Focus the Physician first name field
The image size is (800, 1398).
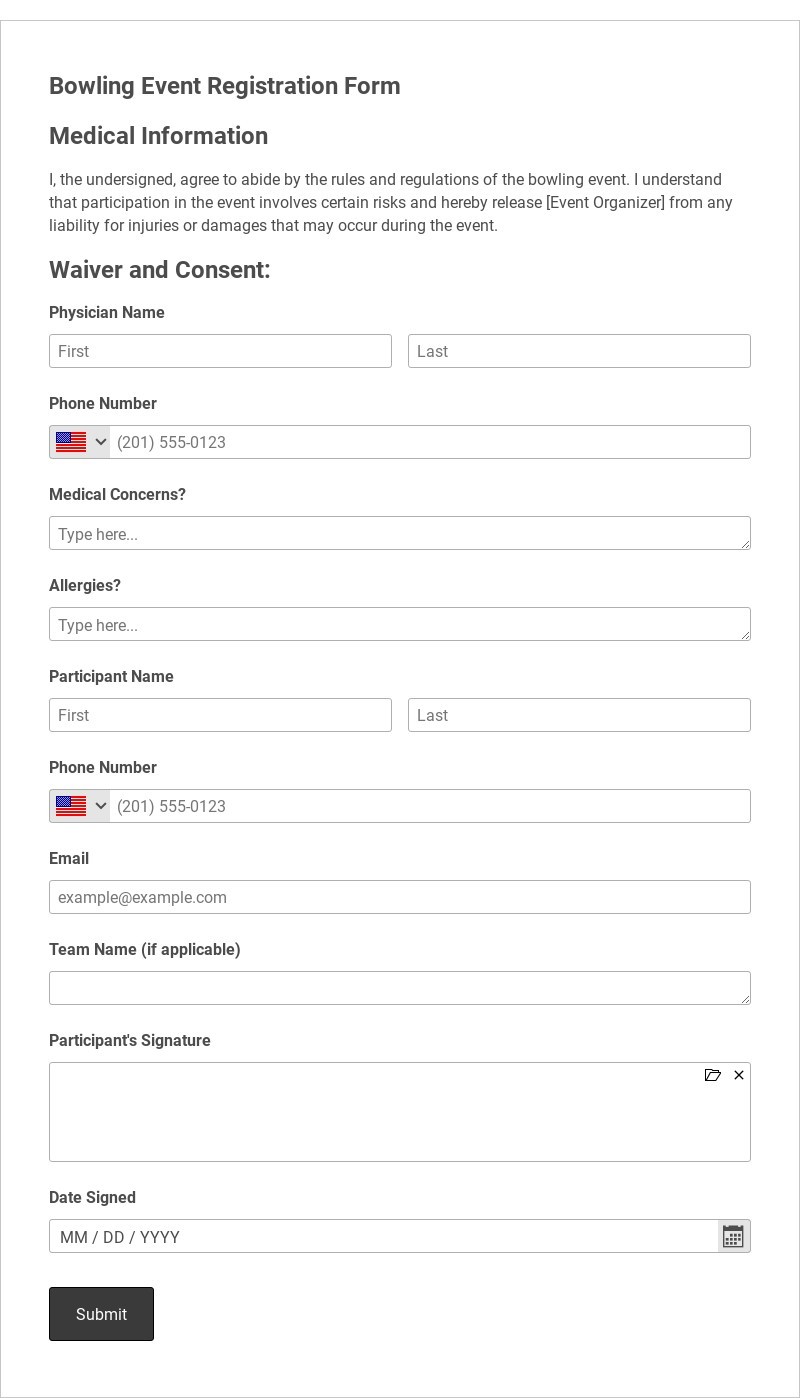point(220,351)
